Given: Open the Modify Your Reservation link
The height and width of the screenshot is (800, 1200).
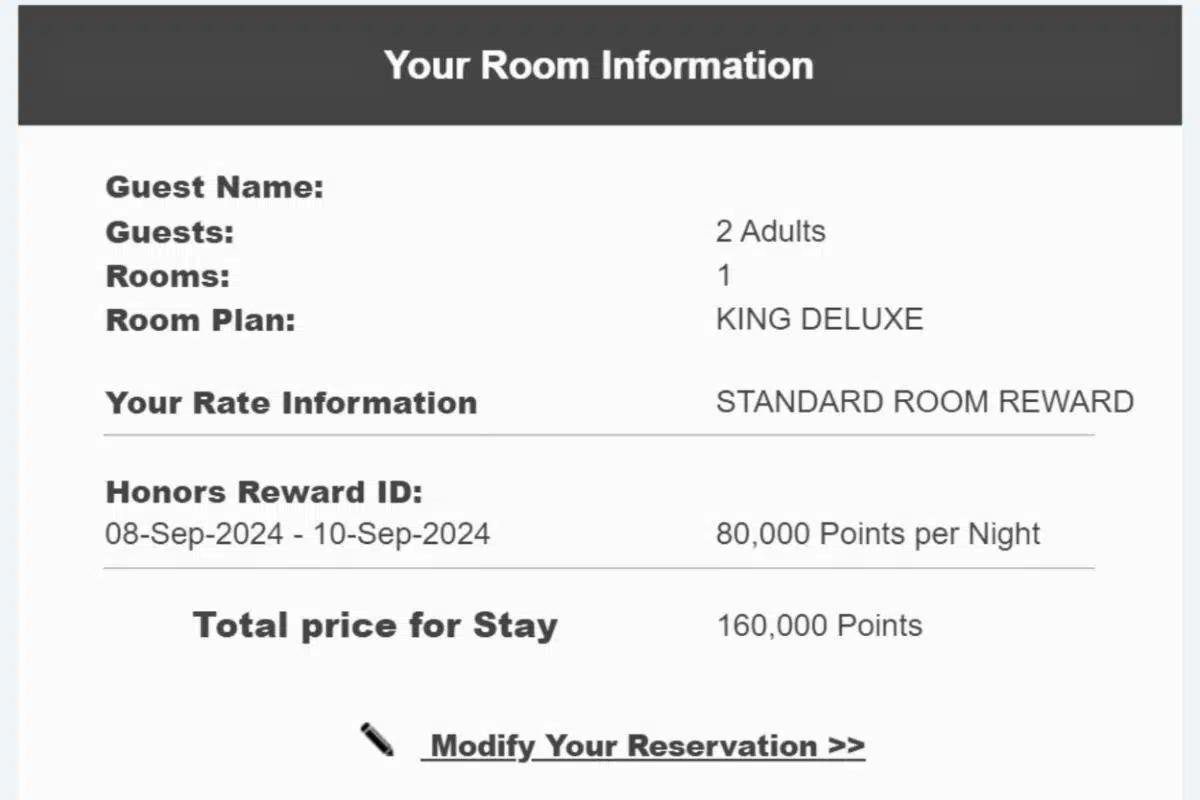Looking at the screenshot, I should pos(644,746).
